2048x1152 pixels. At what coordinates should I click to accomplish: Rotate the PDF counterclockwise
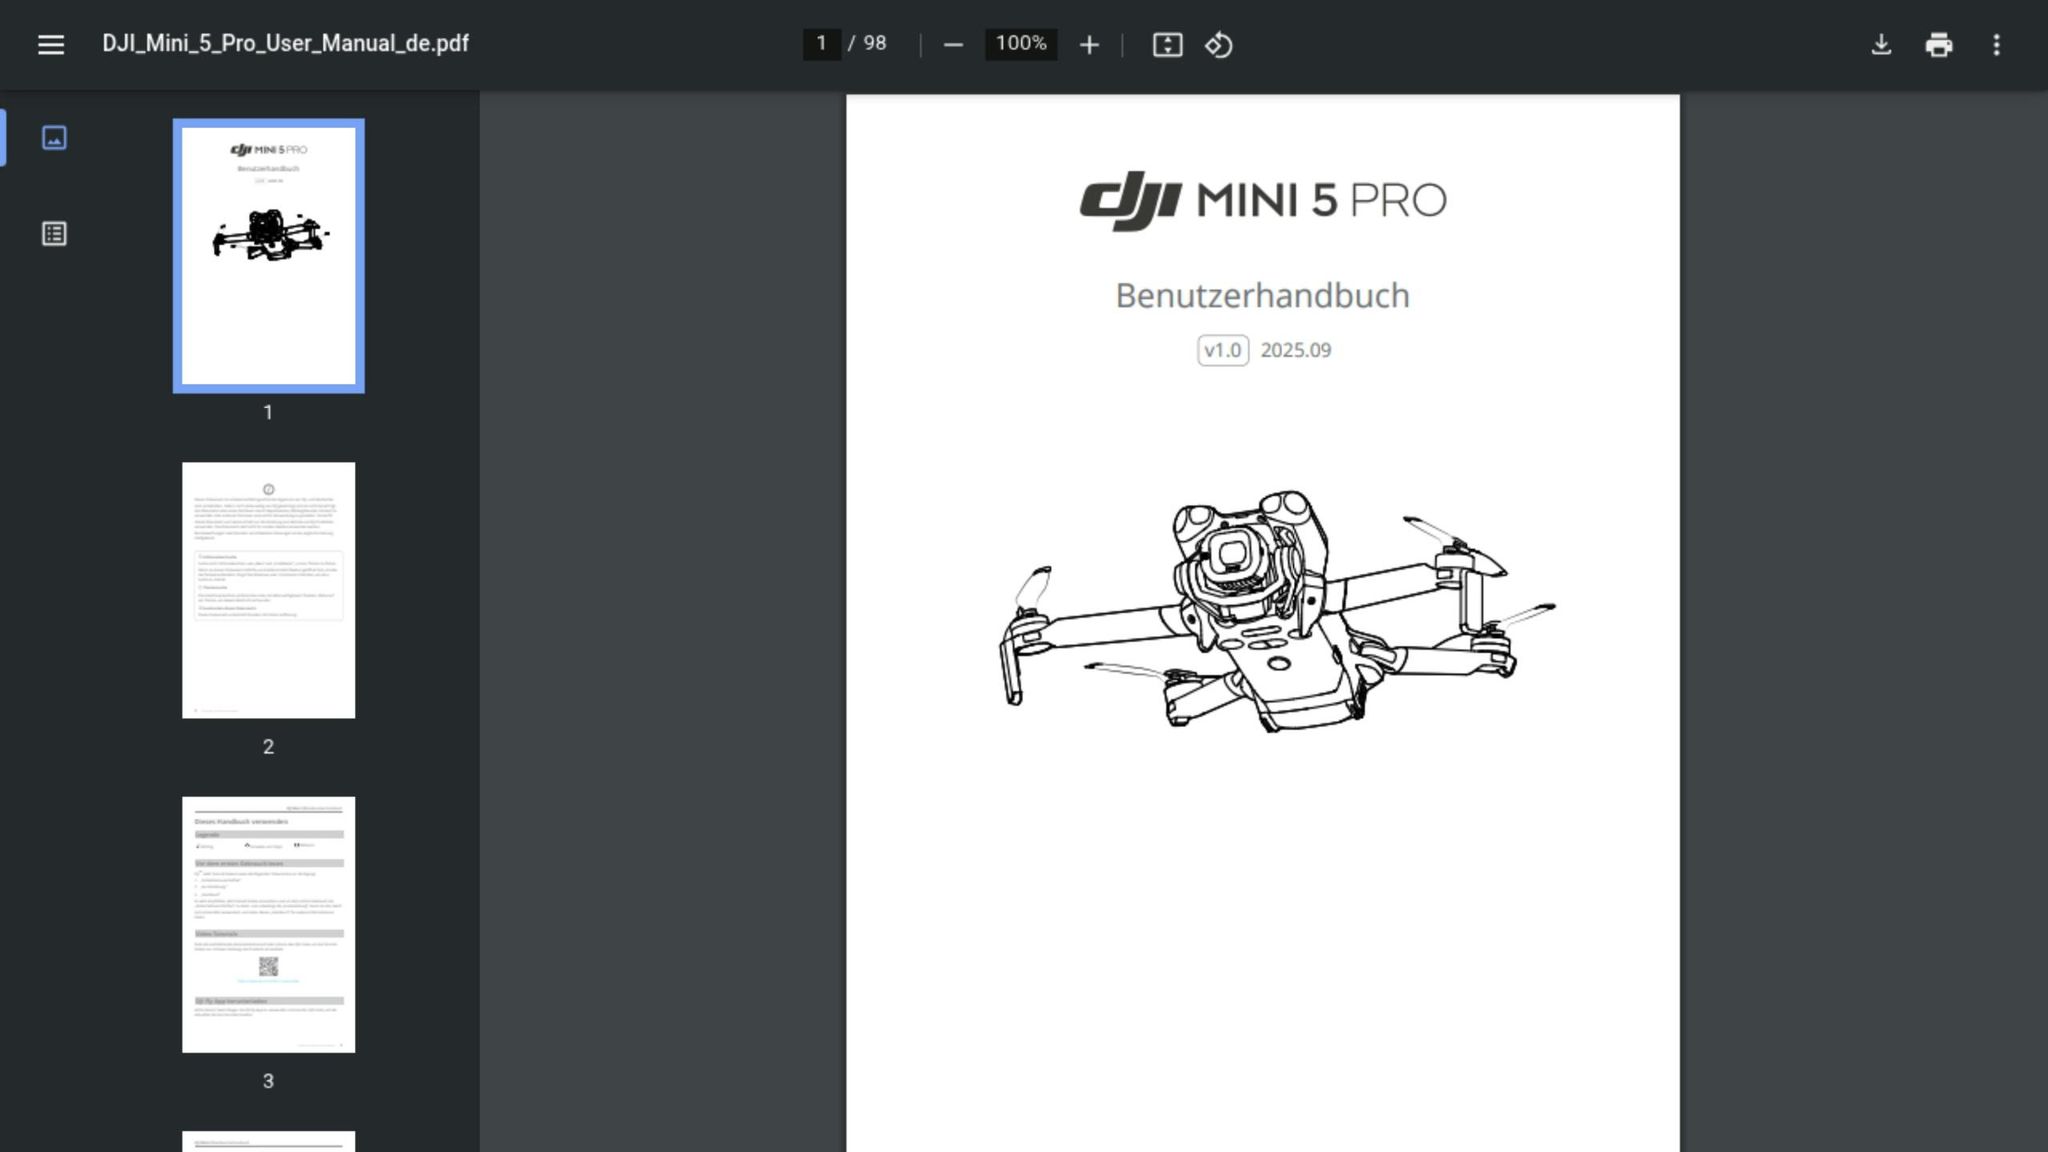(x=1221, y=44)
